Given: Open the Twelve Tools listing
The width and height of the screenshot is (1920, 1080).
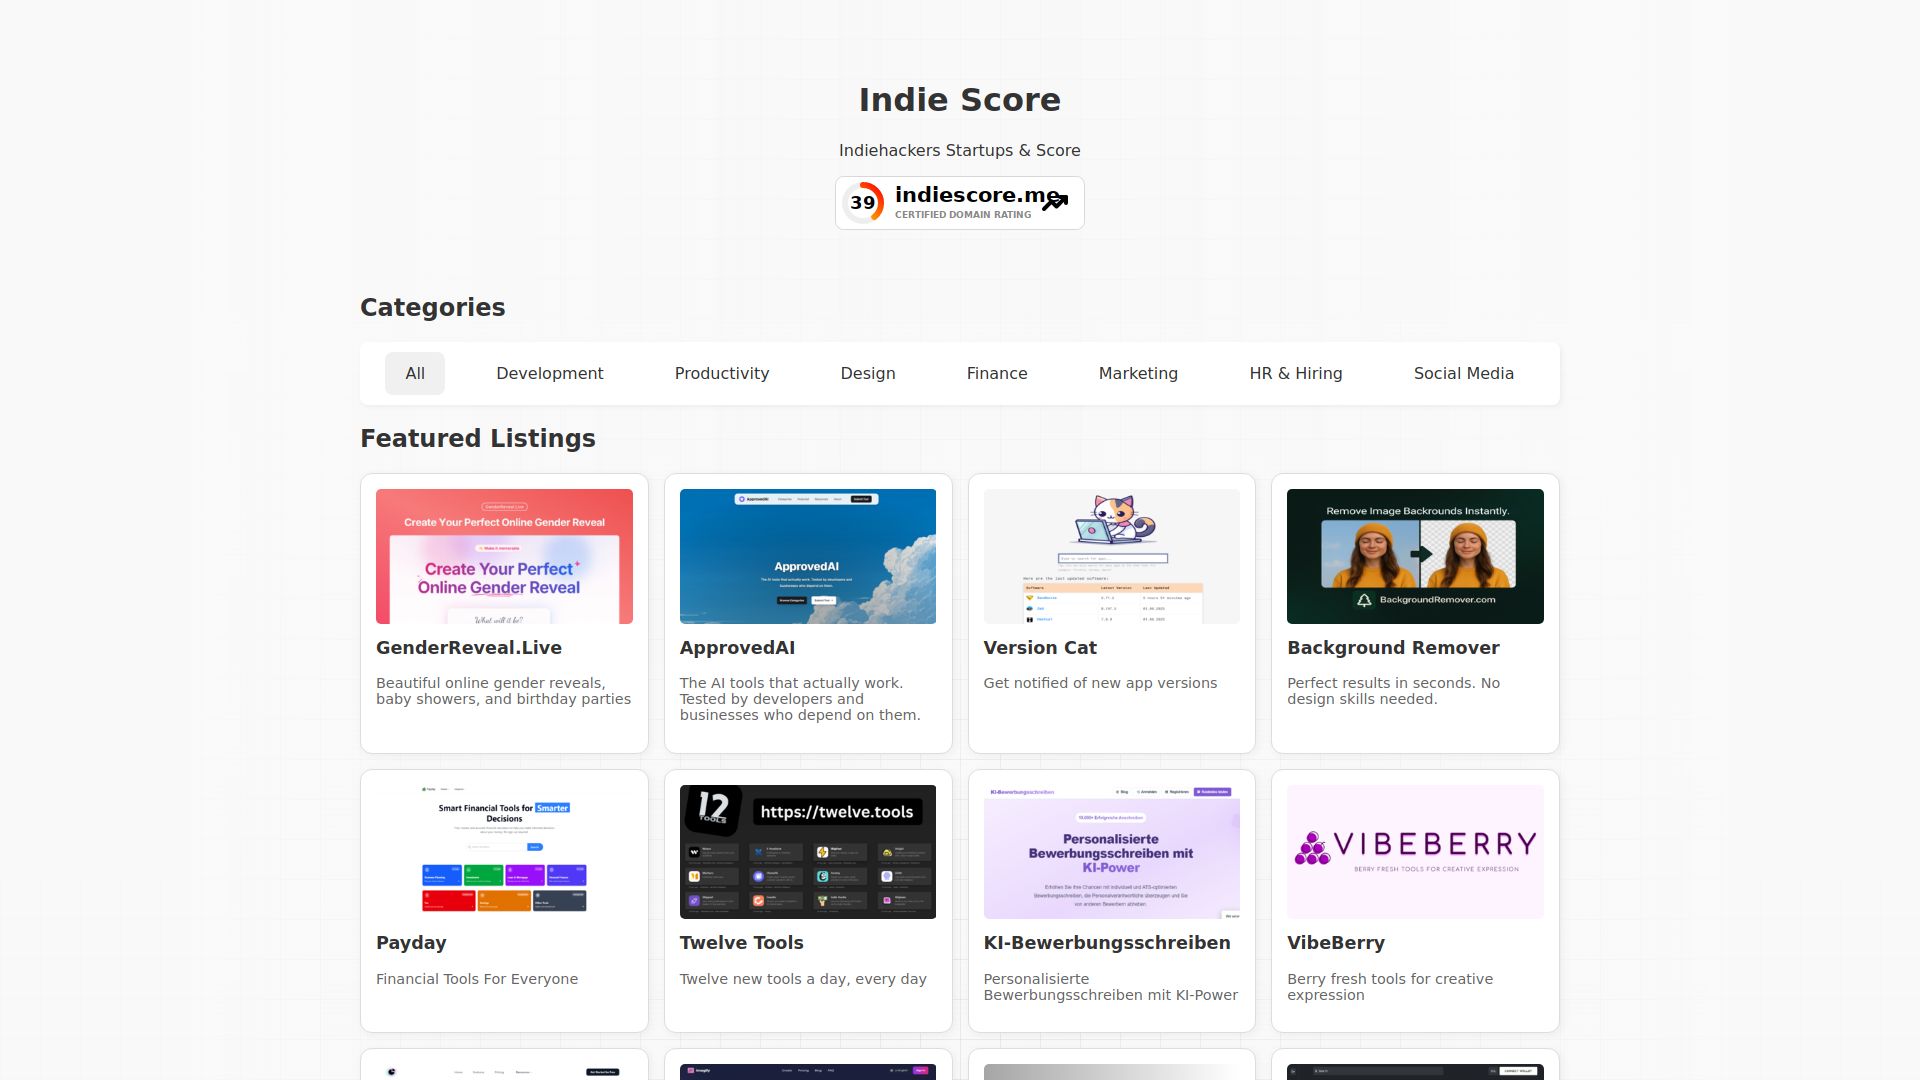Looking at the screenshot, I should coord(741,942).
